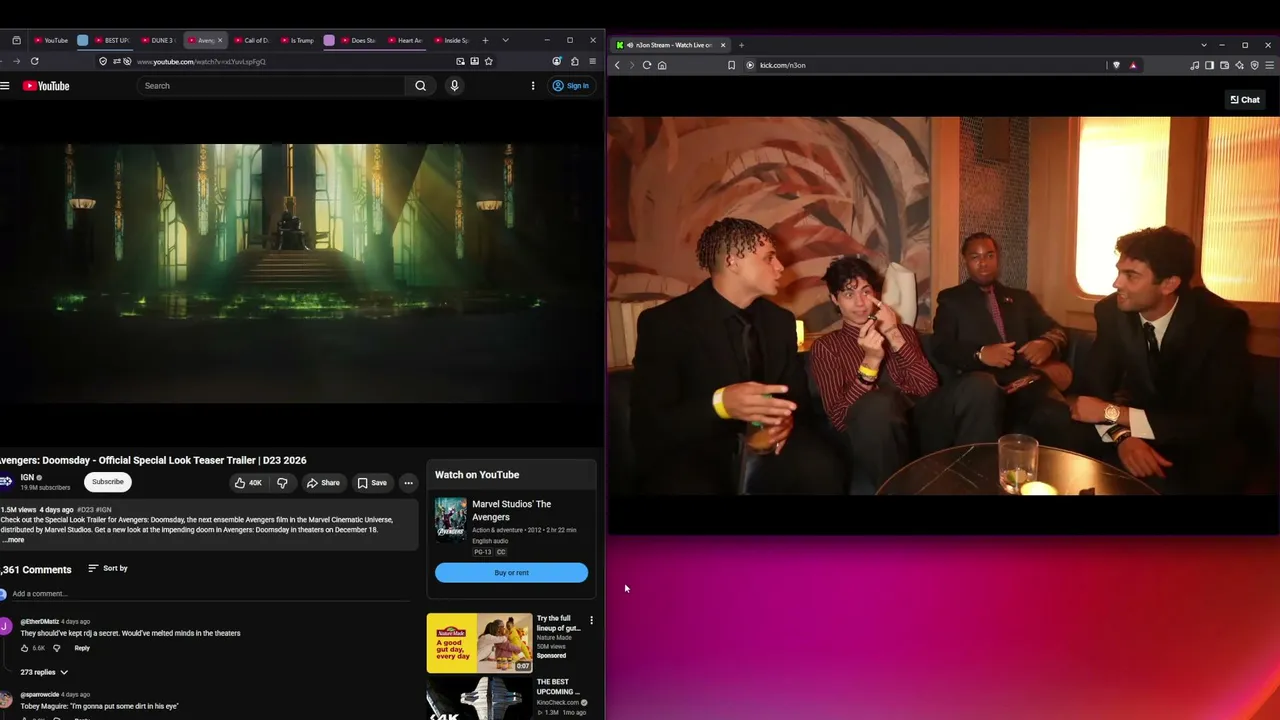This screenshot has height=720, width=1280.
Task: Open Firefox application menu in YouTube window
Action: click(x=592, y=61)
